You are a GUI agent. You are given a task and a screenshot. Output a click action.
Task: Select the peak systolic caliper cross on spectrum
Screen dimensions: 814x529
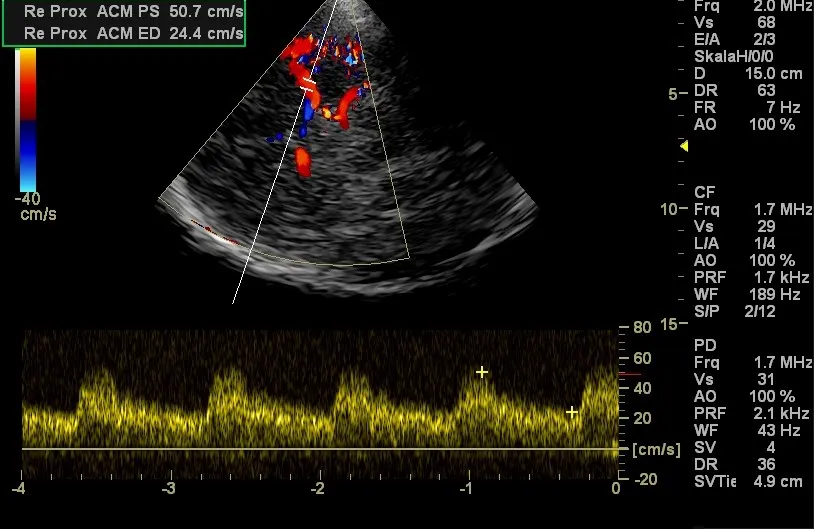point(482,372)
